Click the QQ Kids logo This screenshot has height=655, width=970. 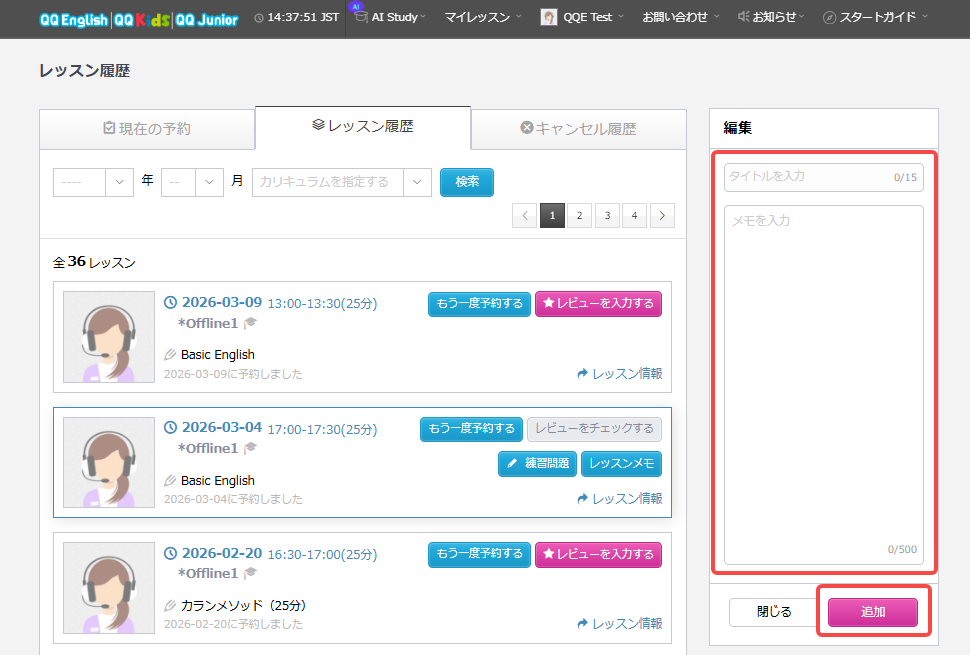[141, 19]
